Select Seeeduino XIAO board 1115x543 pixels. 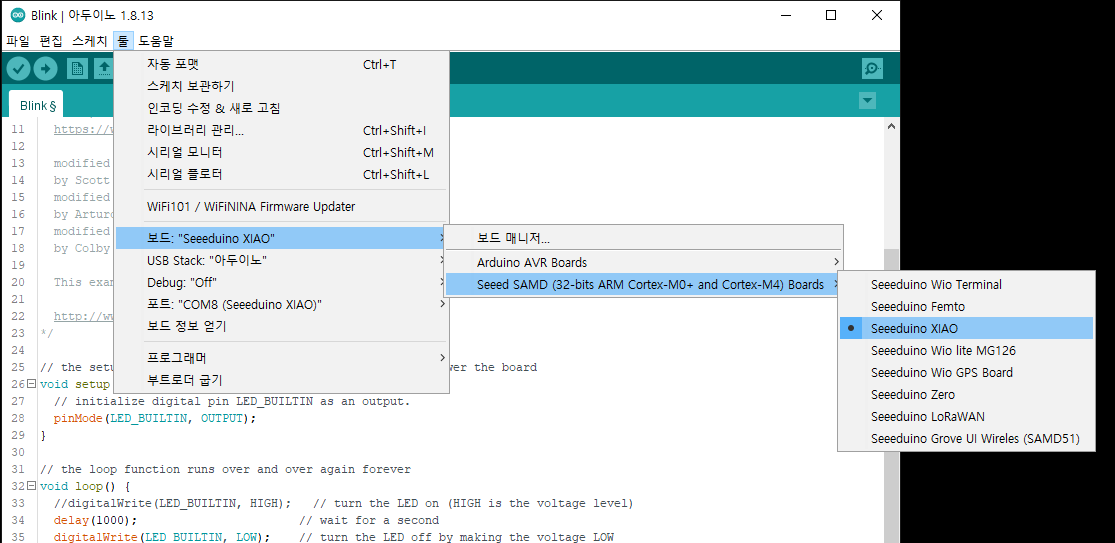point(966,328)
